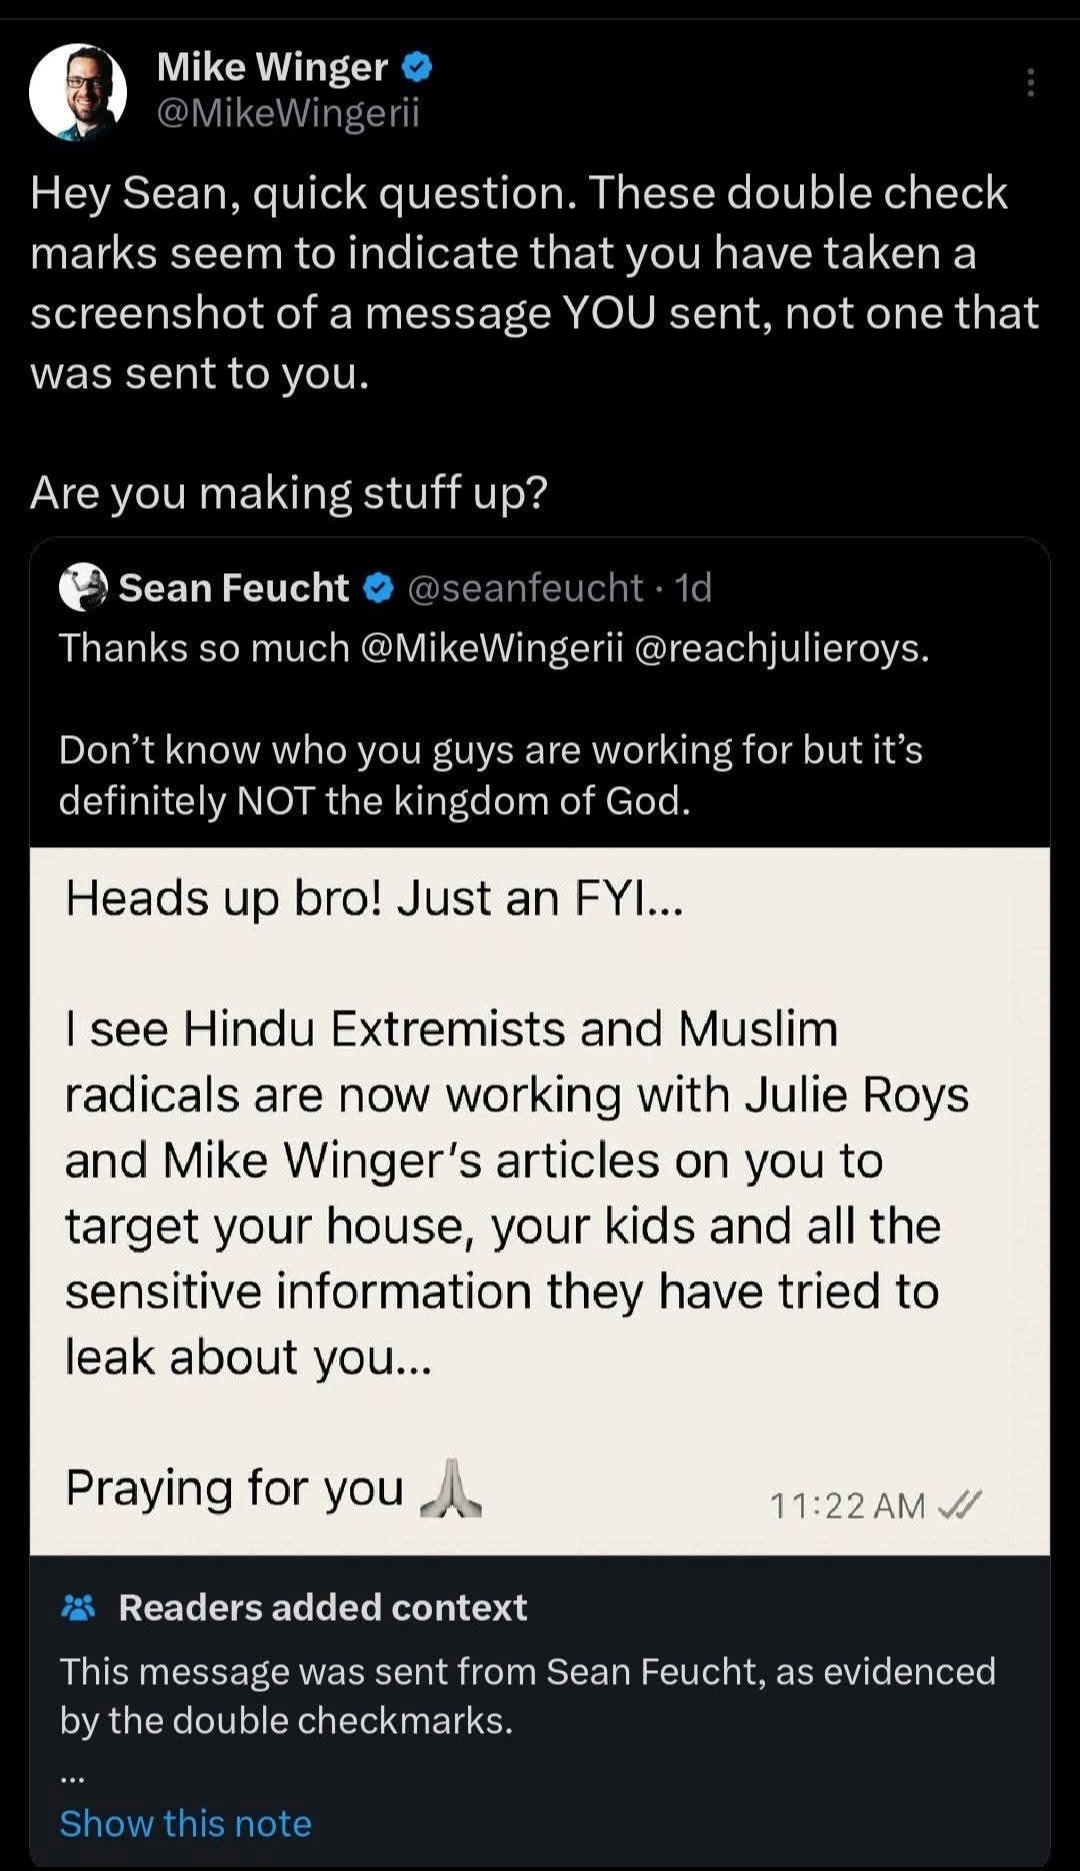Click the 1d timestamp on quoted post
The width and height of the screenshot is (1080, 1871).
click(x=693, y=588)
